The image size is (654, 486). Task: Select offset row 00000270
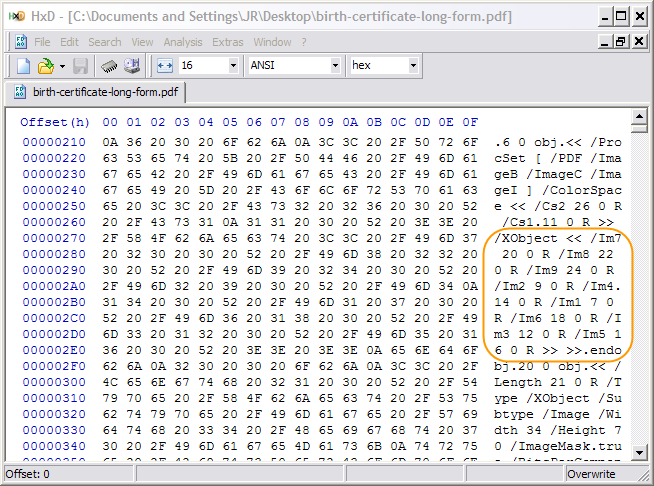pos(54,238)
